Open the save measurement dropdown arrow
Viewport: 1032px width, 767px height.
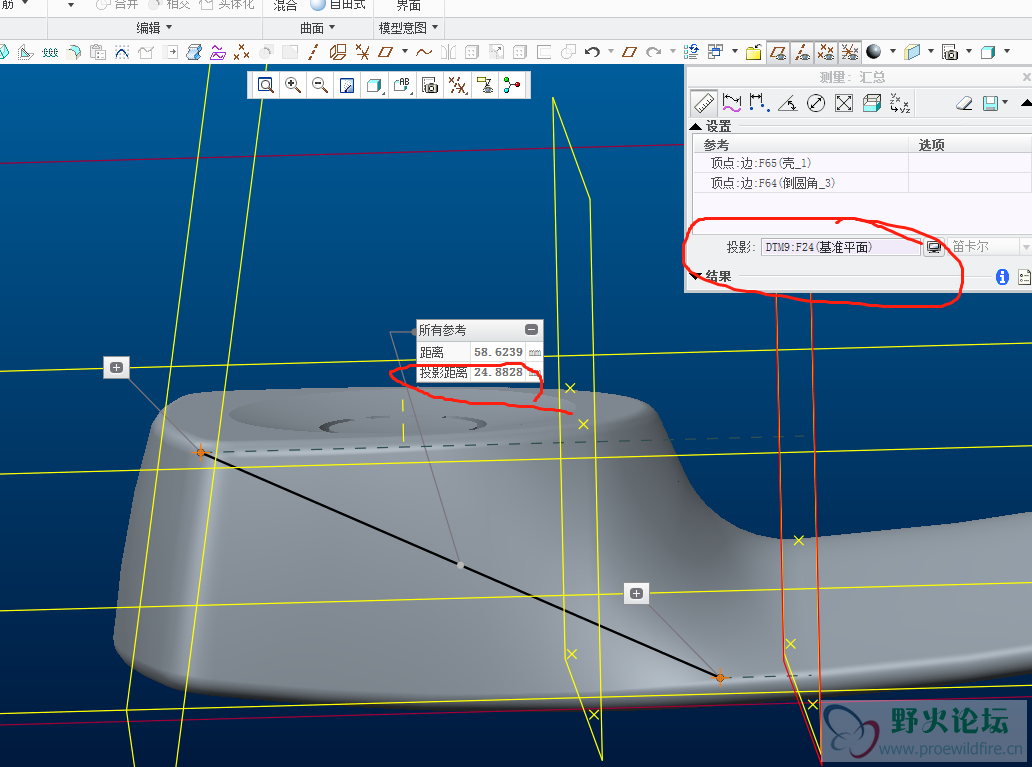click(x=1005, y=103)
